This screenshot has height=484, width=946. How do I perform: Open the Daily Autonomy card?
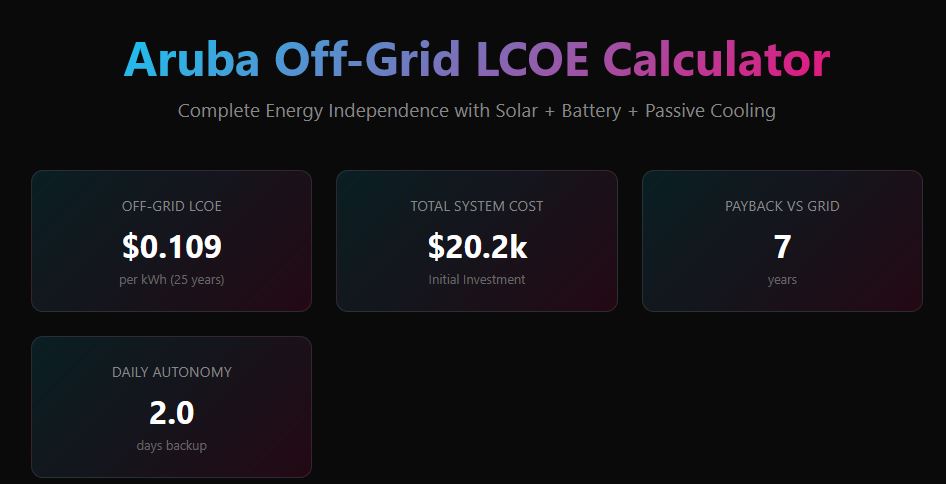(x=171, y=407)
